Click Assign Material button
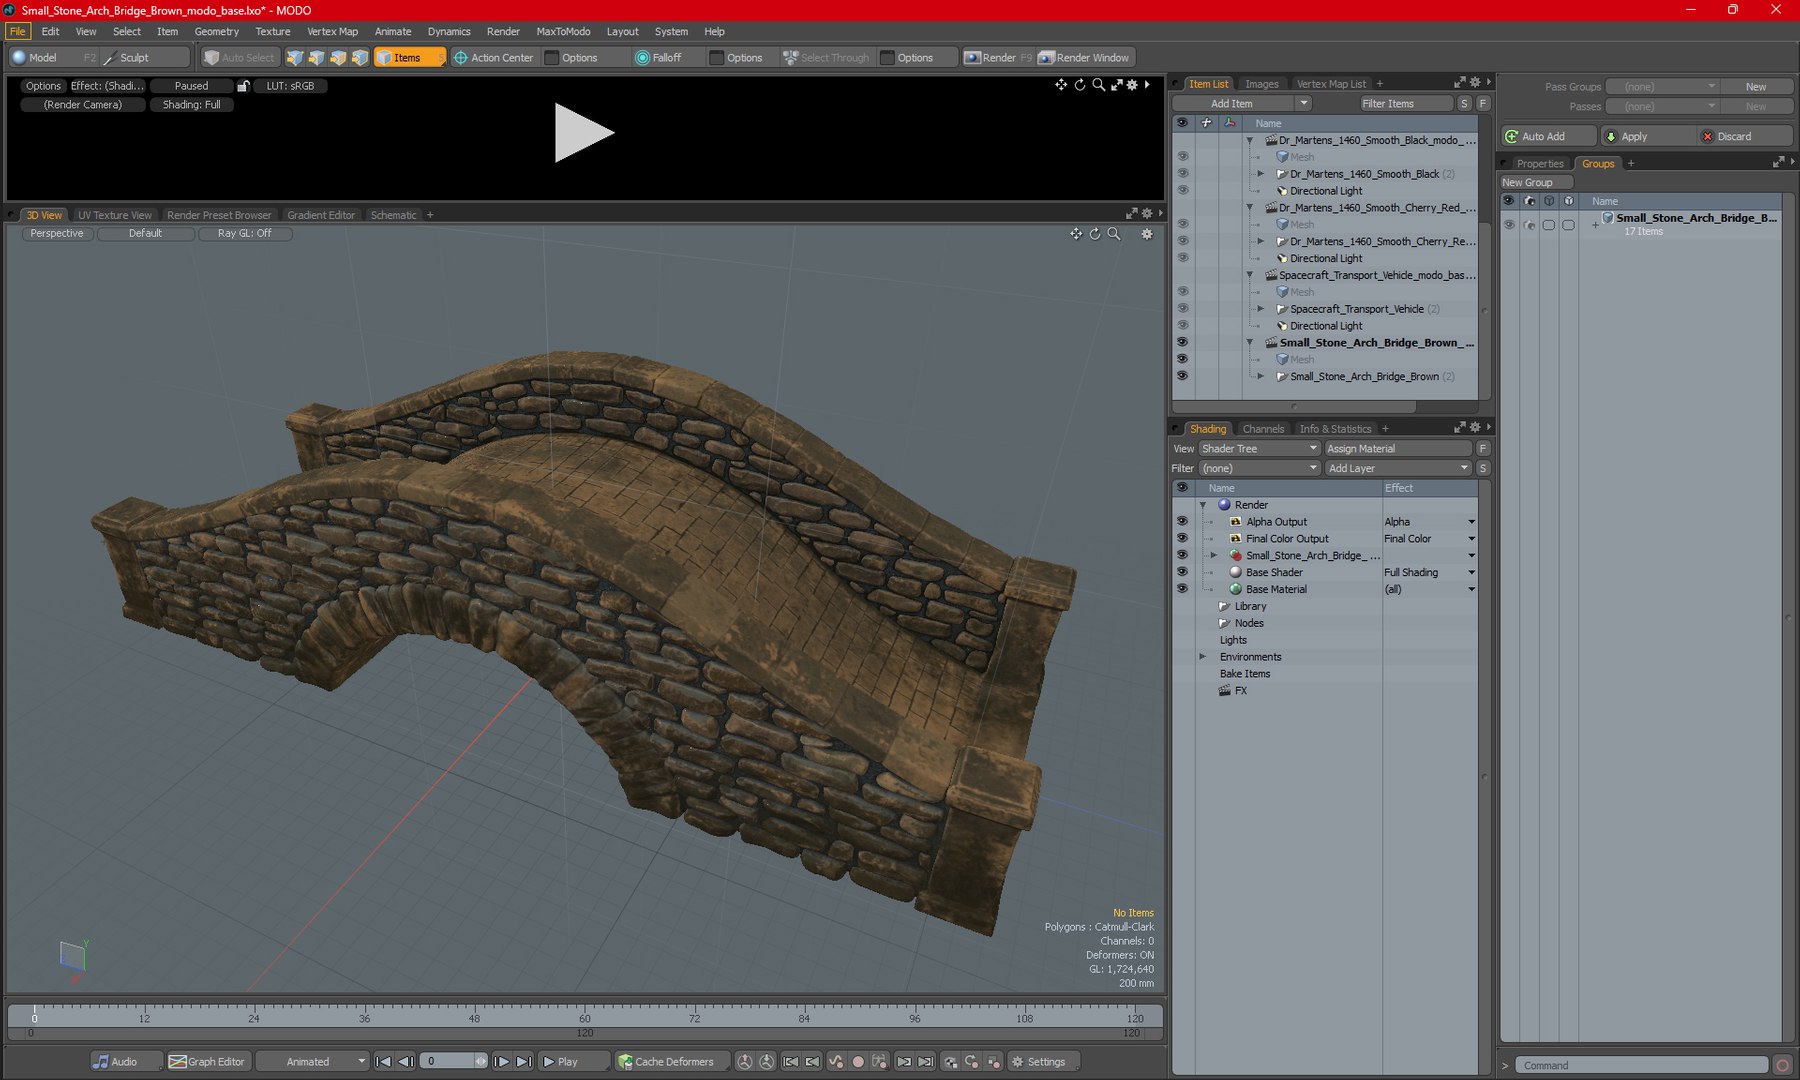 coord(1398,448)
